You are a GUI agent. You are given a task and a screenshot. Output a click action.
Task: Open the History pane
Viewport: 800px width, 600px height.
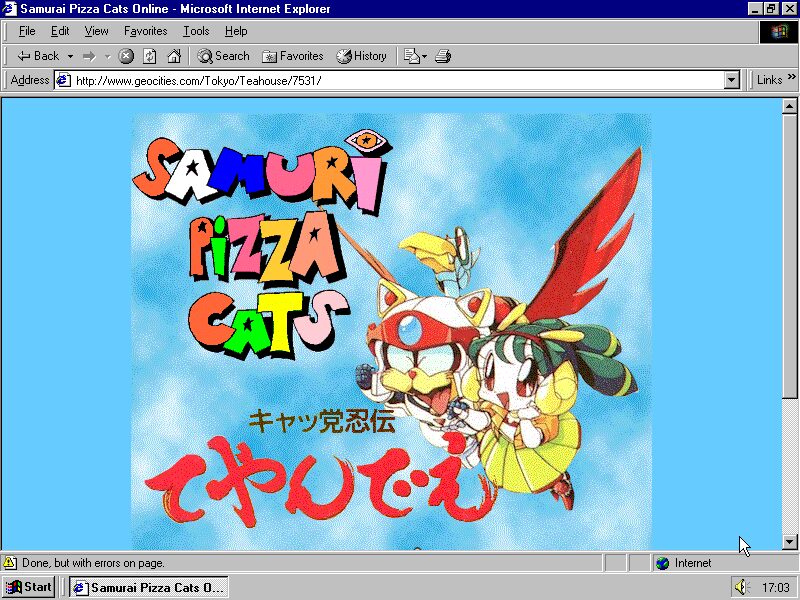coord(361,56)
